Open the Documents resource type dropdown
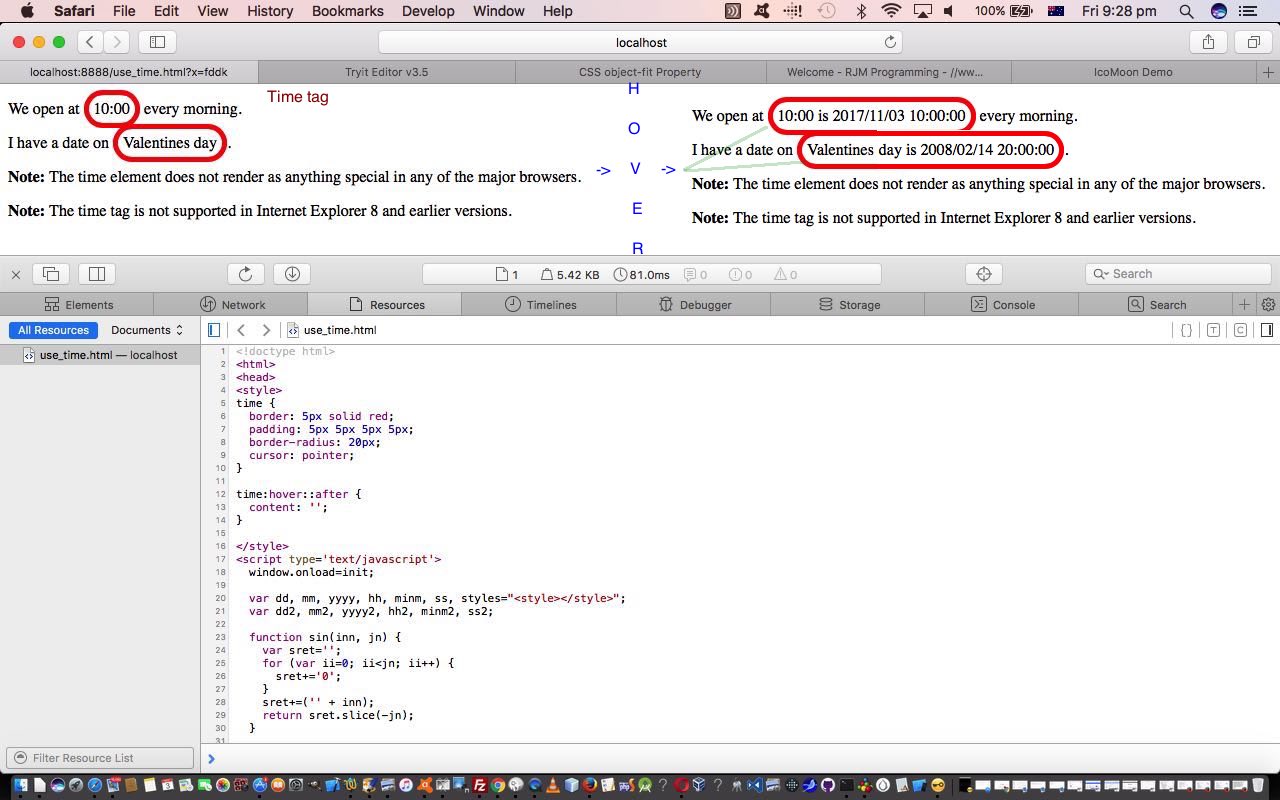The height and width of the screenshot is (800, 1280). (147, 330)
